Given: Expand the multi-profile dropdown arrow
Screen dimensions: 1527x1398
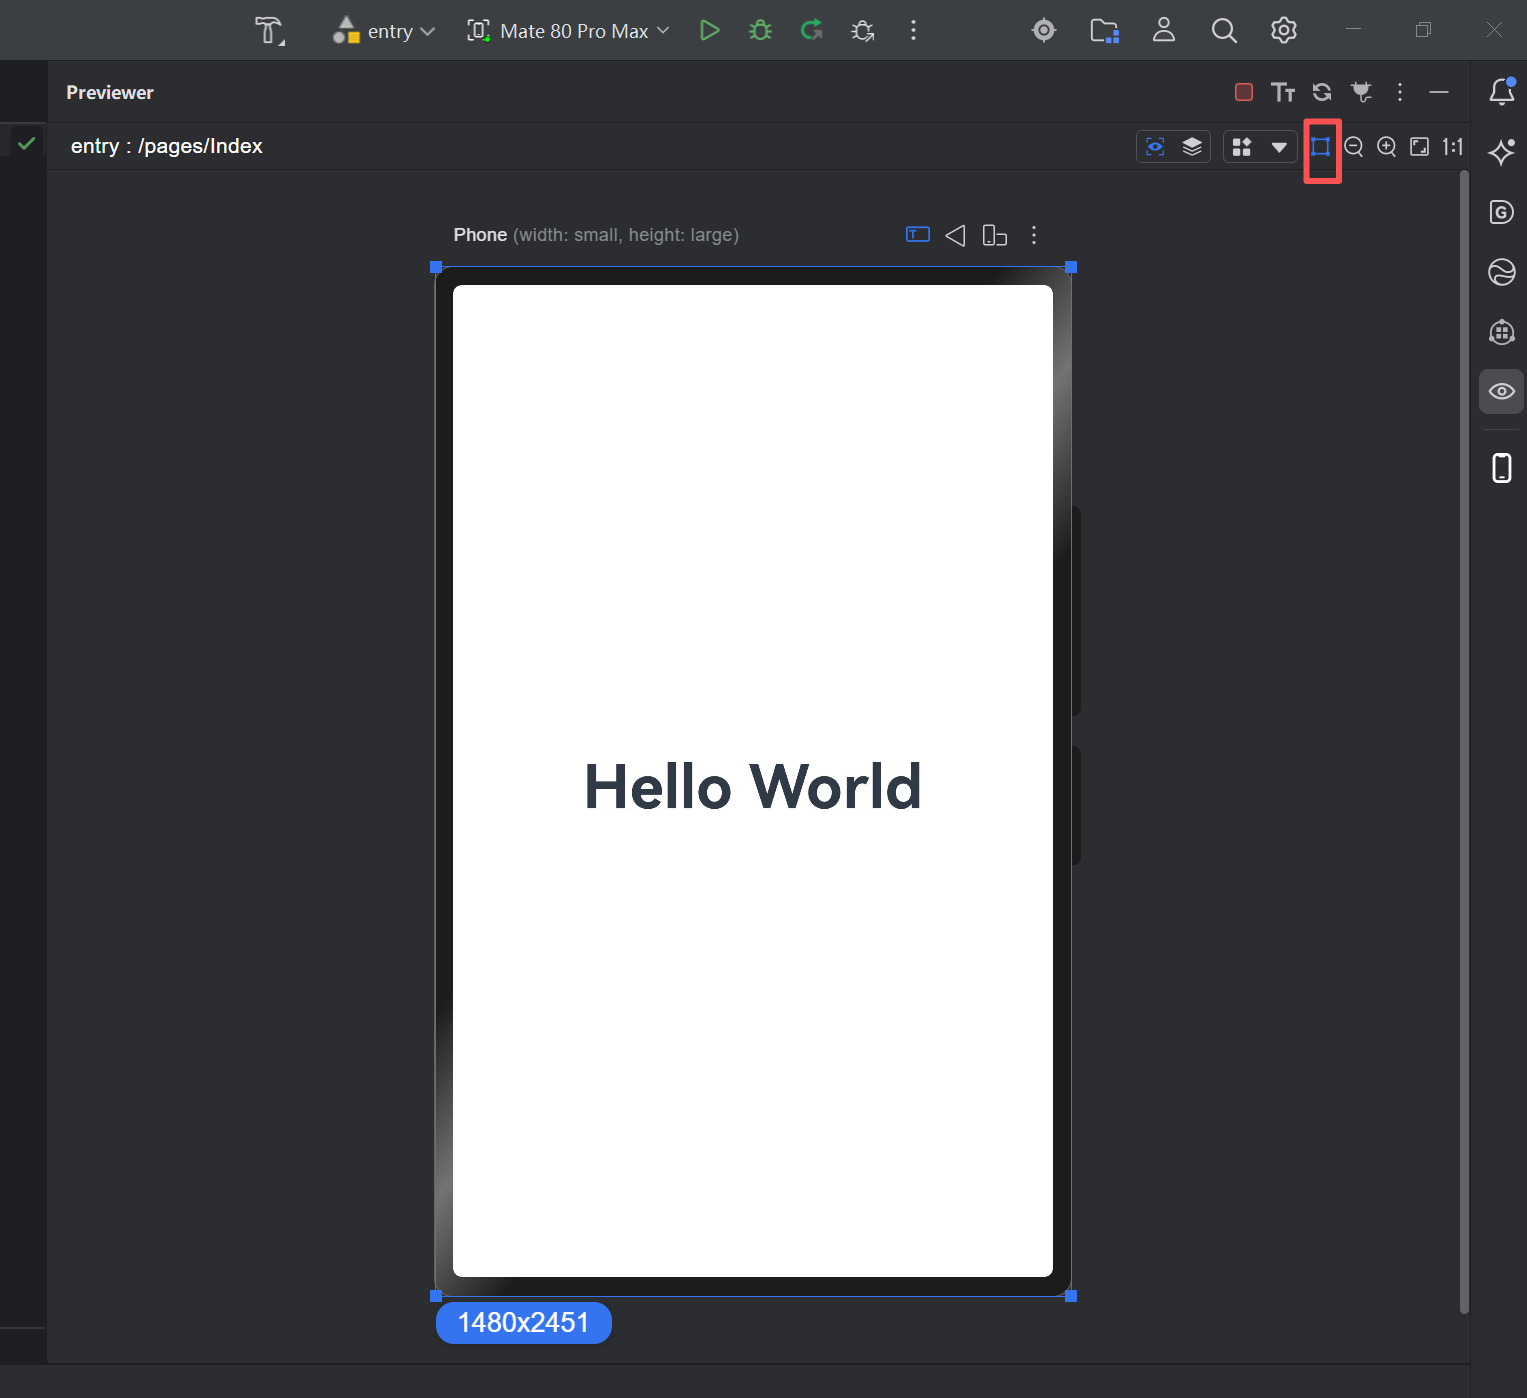Looking at the screenshot, I should [1279, 147].
